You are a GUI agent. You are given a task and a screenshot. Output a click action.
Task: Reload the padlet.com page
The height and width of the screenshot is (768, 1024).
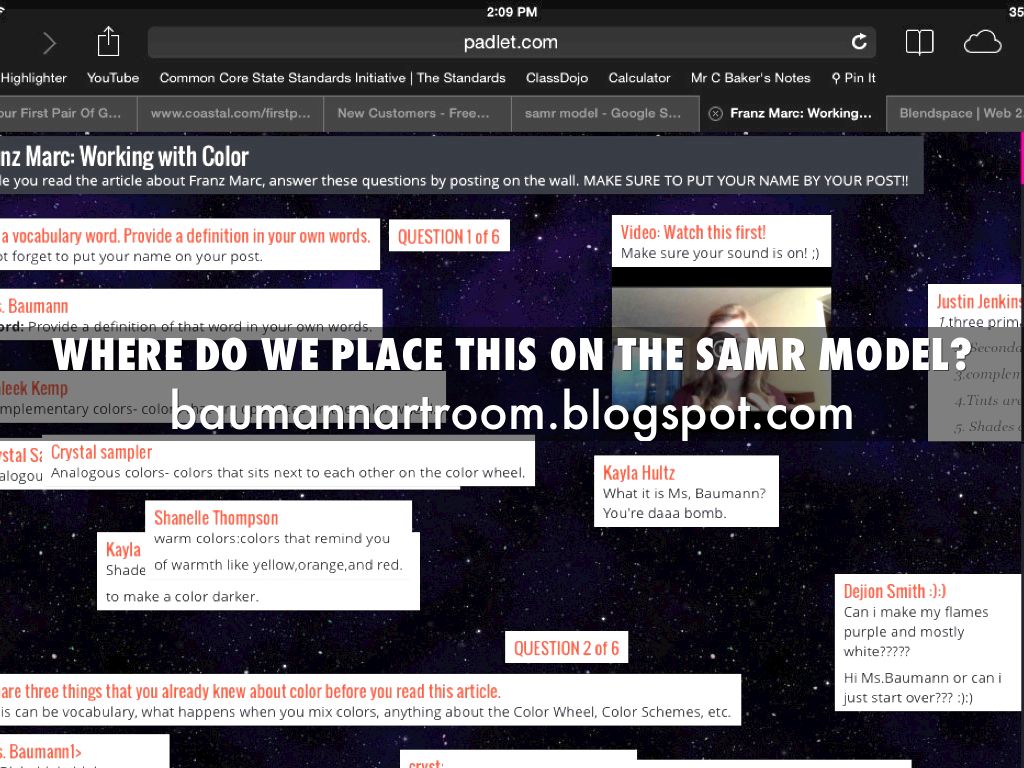click(858, 42)
